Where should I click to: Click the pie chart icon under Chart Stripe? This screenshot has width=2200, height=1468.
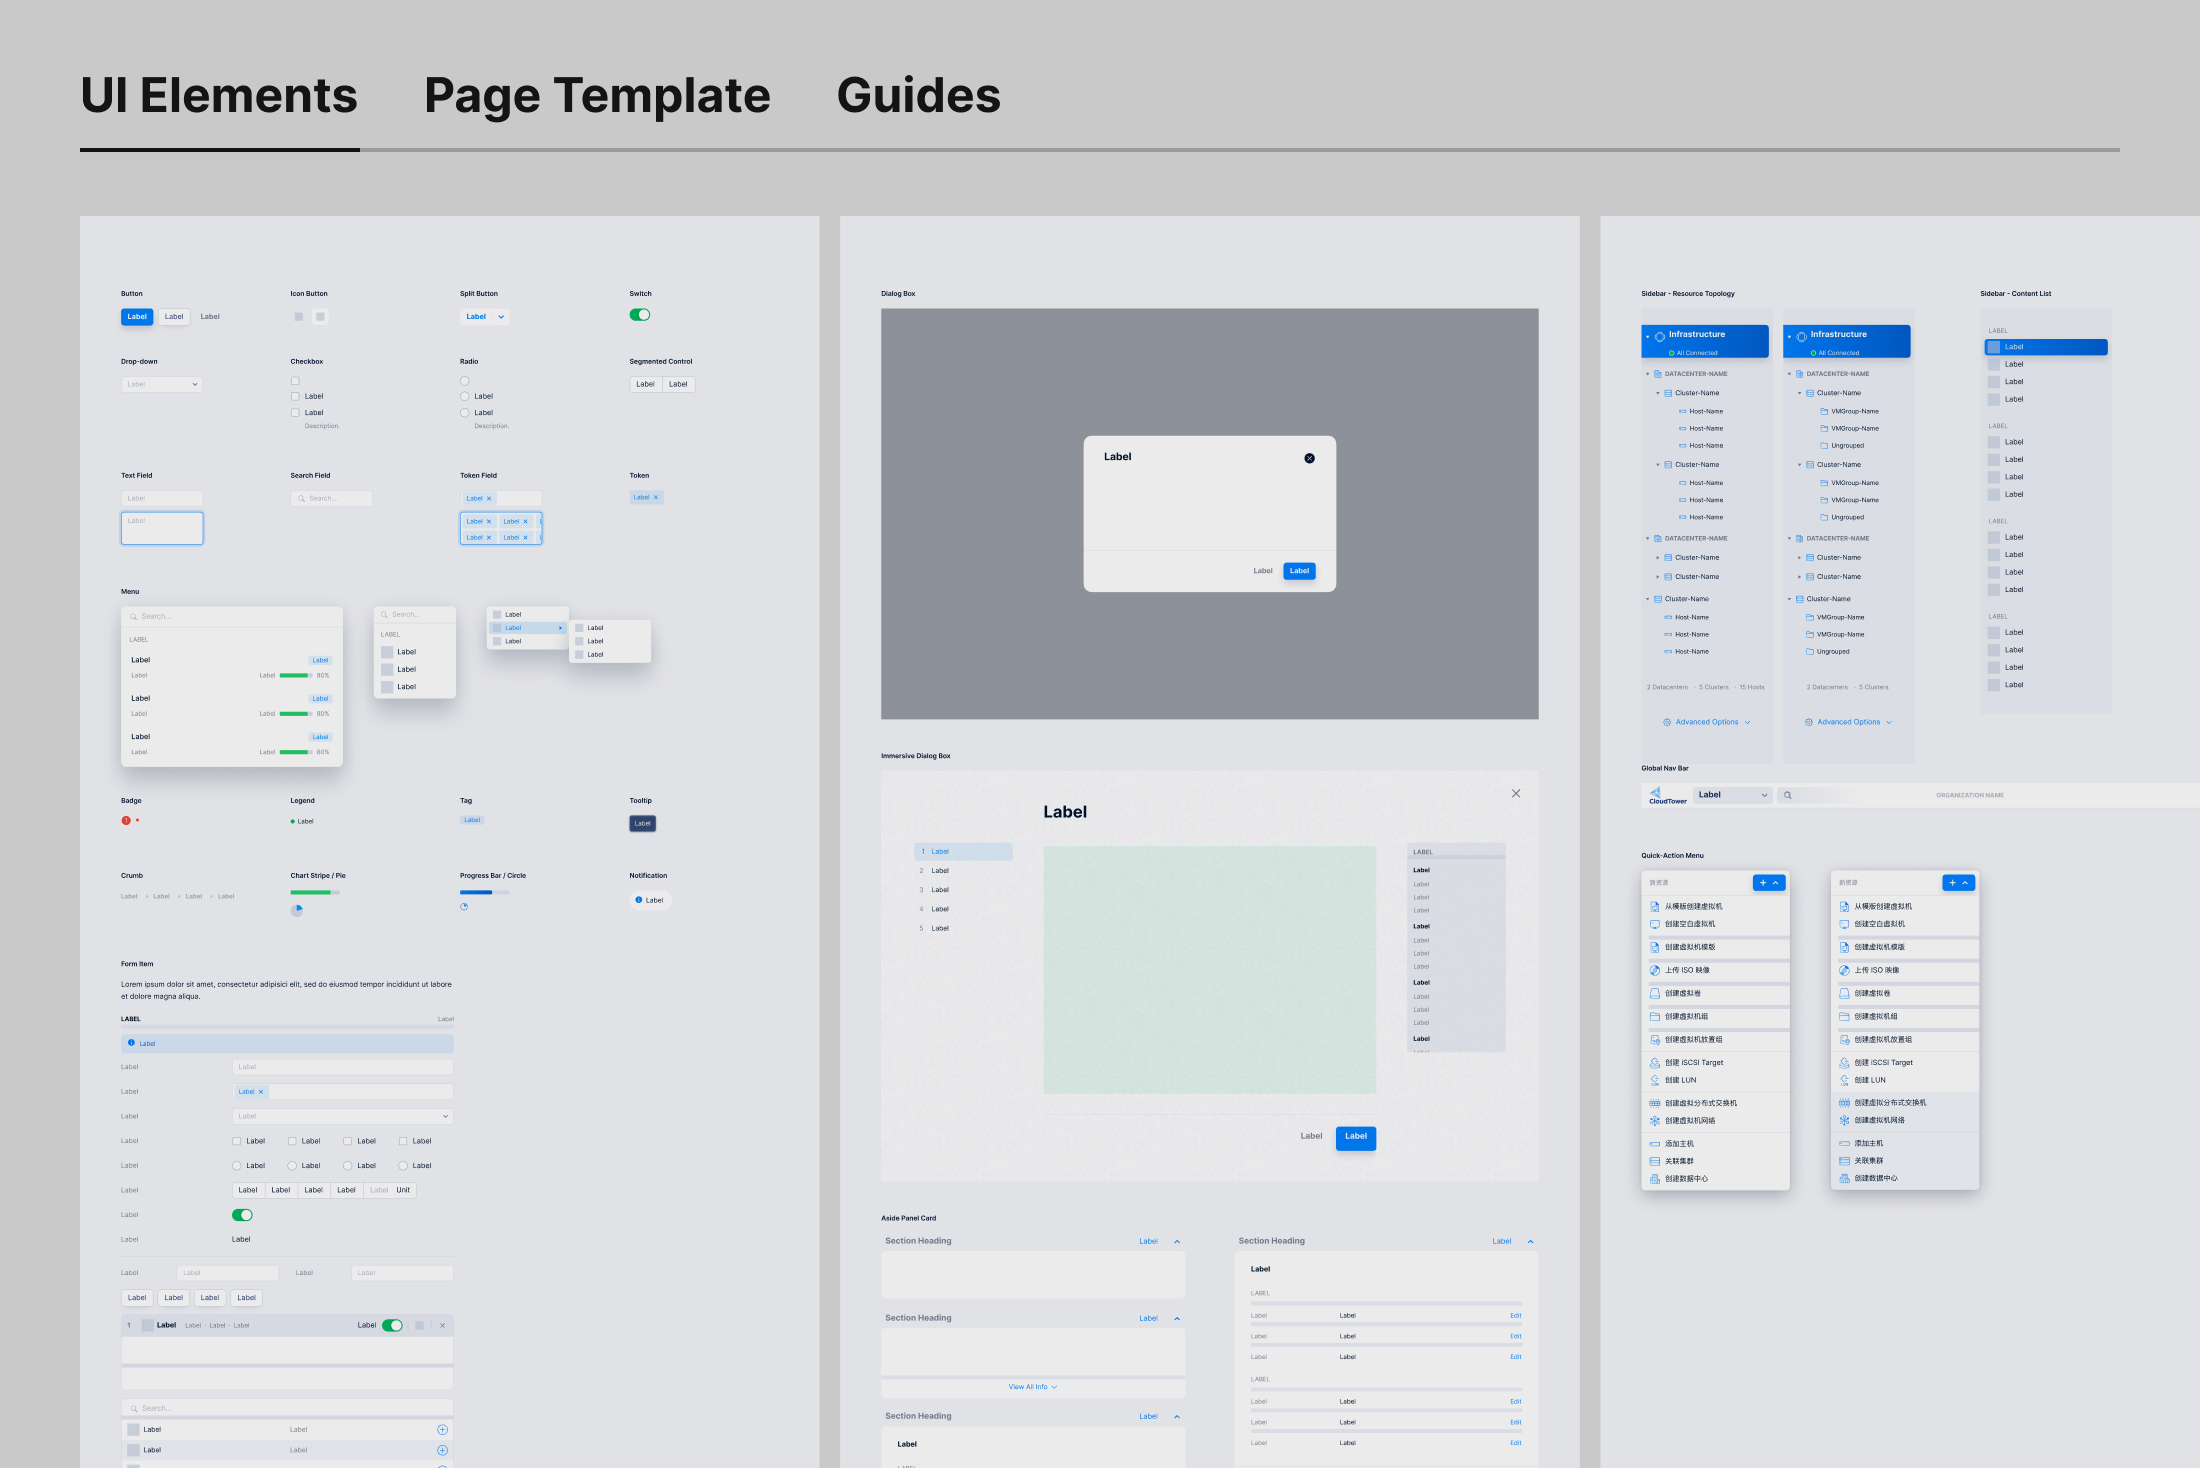[297, 910]
